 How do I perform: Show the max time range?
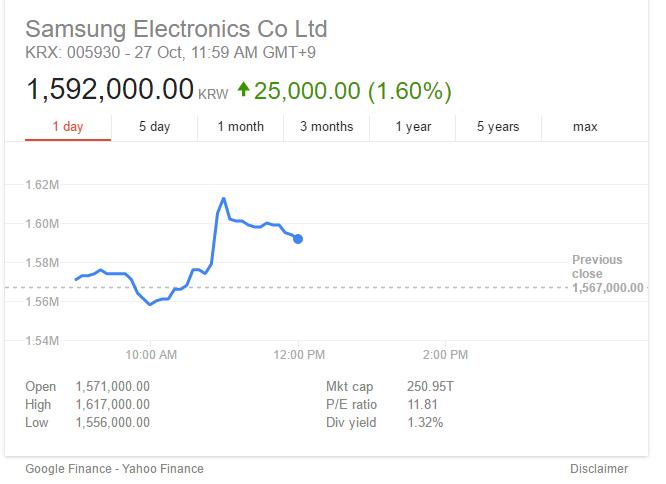(x=585, y=127)
